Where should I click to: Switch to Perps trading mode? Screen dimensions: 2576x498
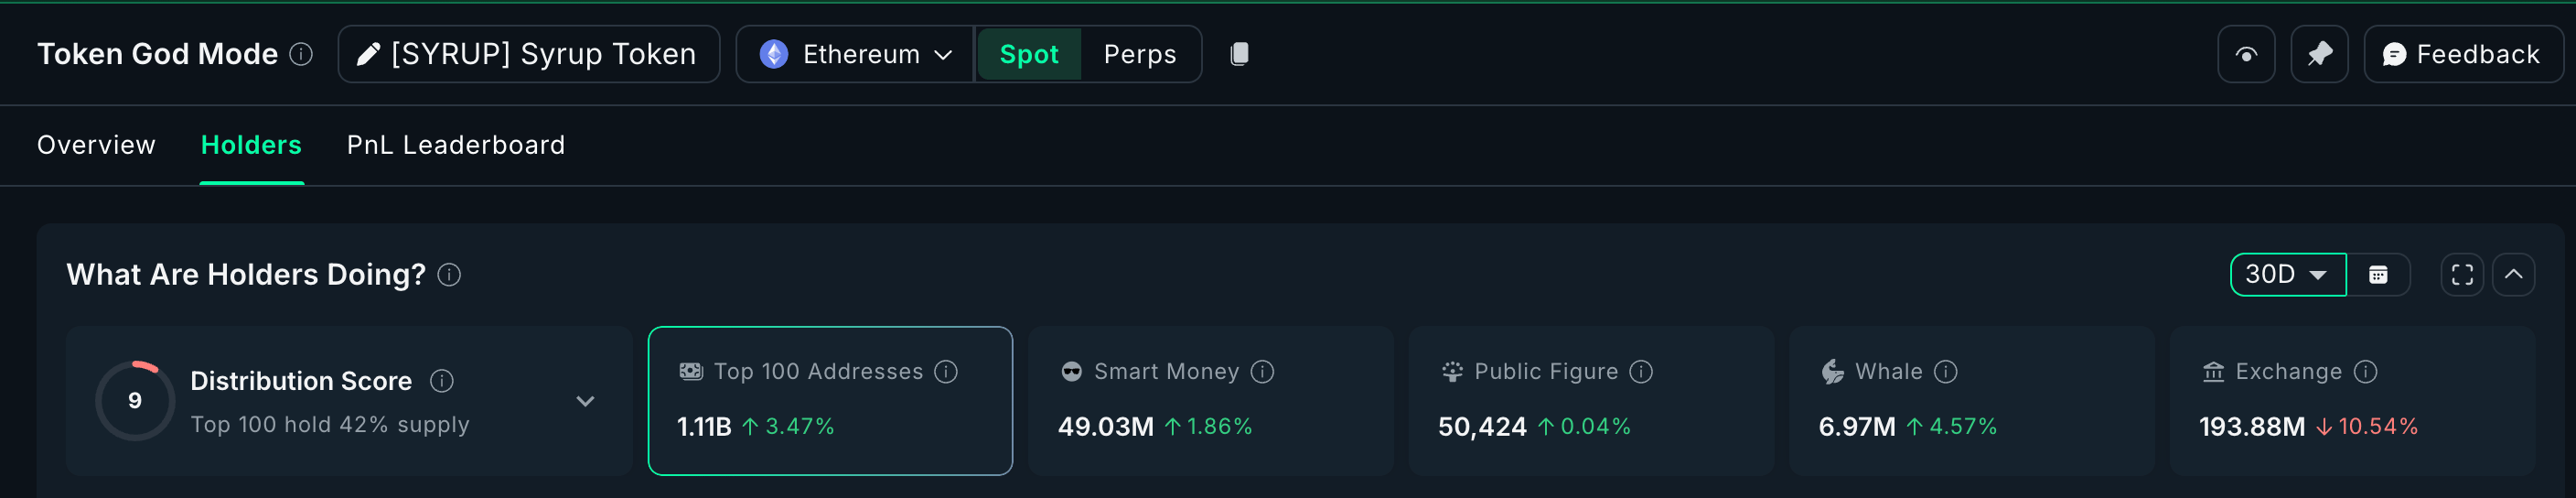coord(1139,54)
